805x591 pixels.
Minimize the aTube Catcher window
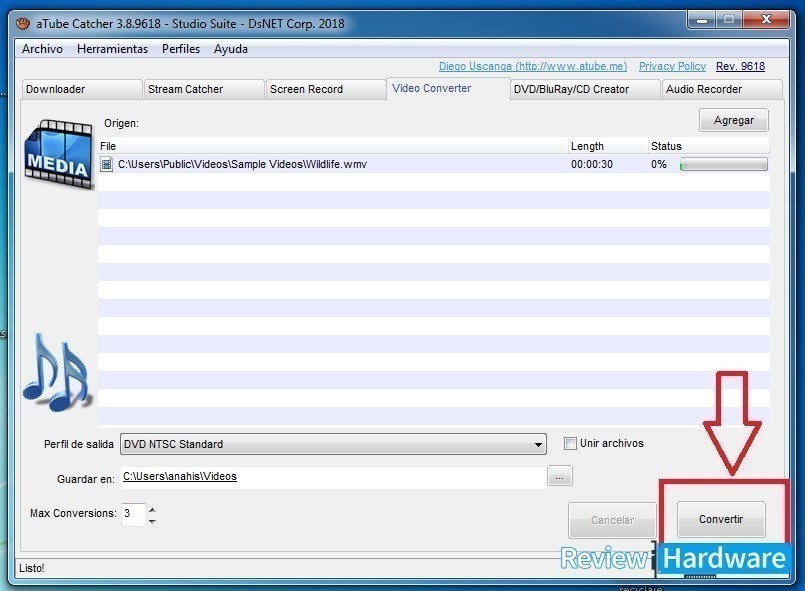coord(702,20)
